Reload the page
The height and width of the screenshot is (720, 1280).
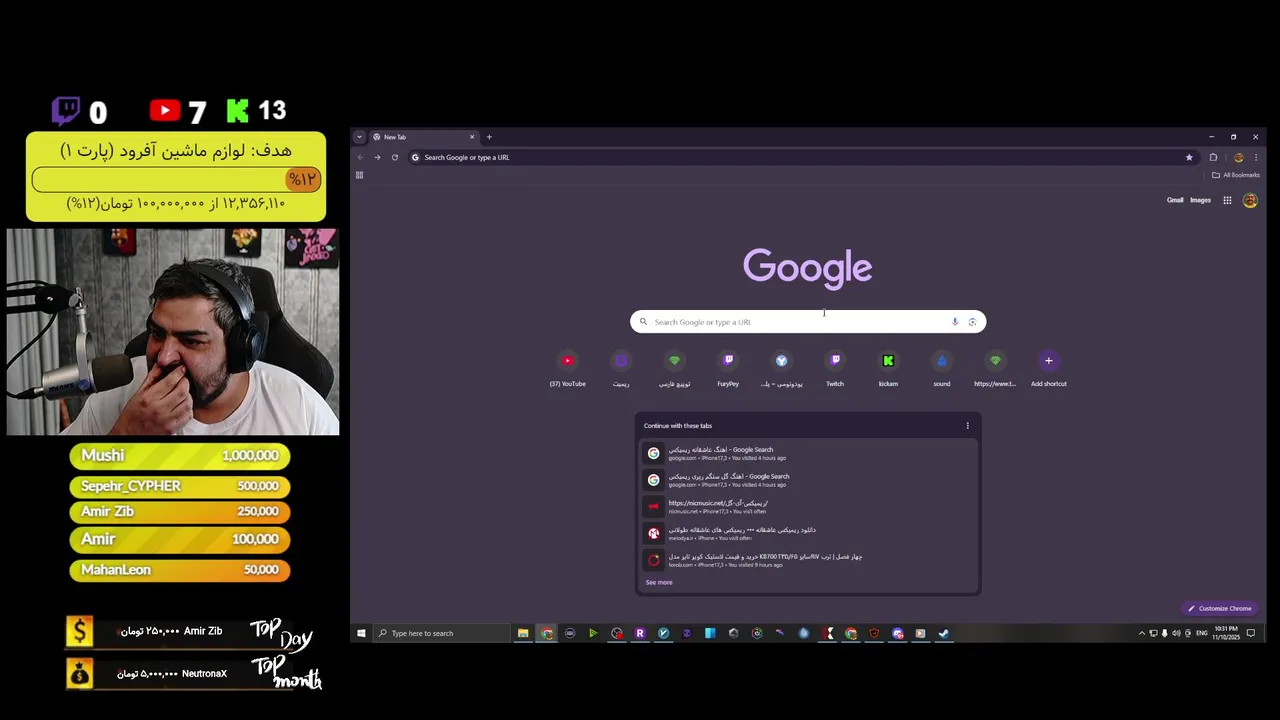pyautogui.click(x=395, y=157)
